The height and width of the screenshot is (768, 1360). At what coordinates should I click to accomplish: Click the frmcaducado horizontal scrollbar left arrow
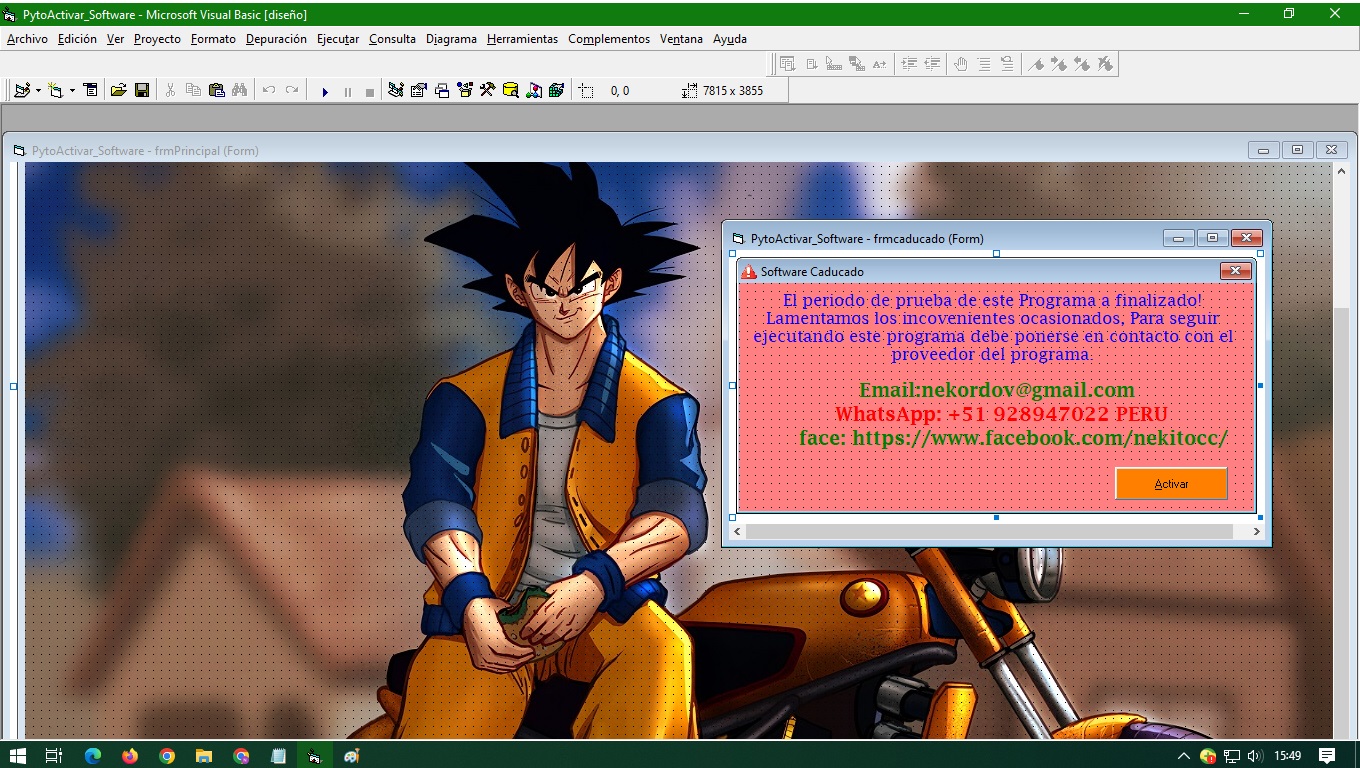pyautogui.click(x=737, y=532)
